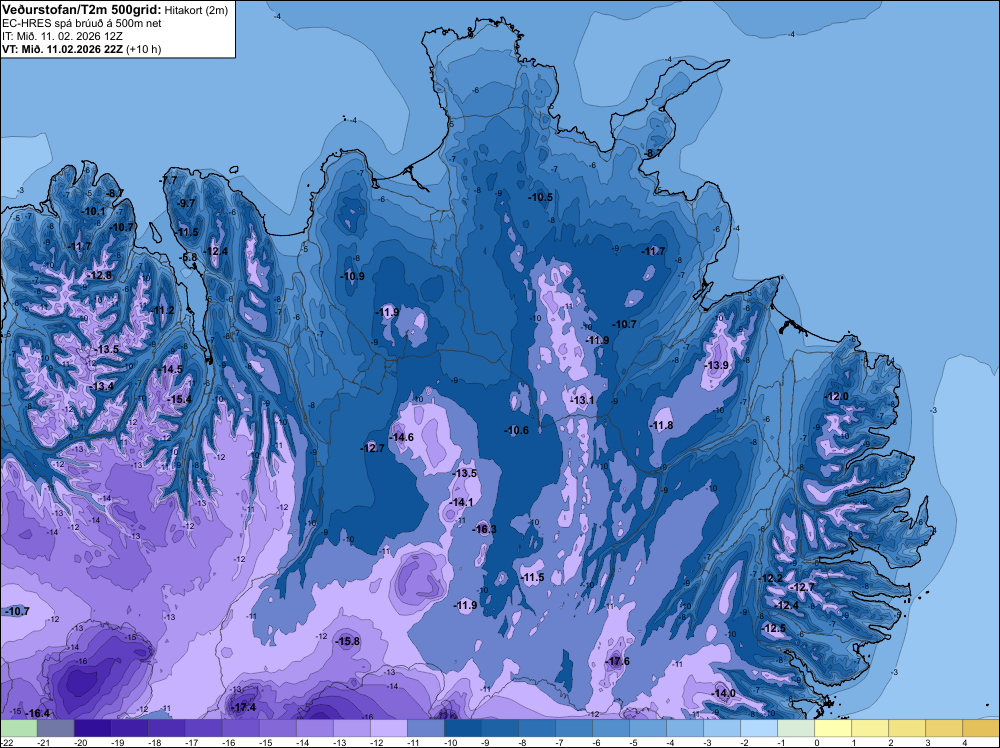Click the -12.0 temperature label
The image size is (1000, 748).
coord(837,396)
